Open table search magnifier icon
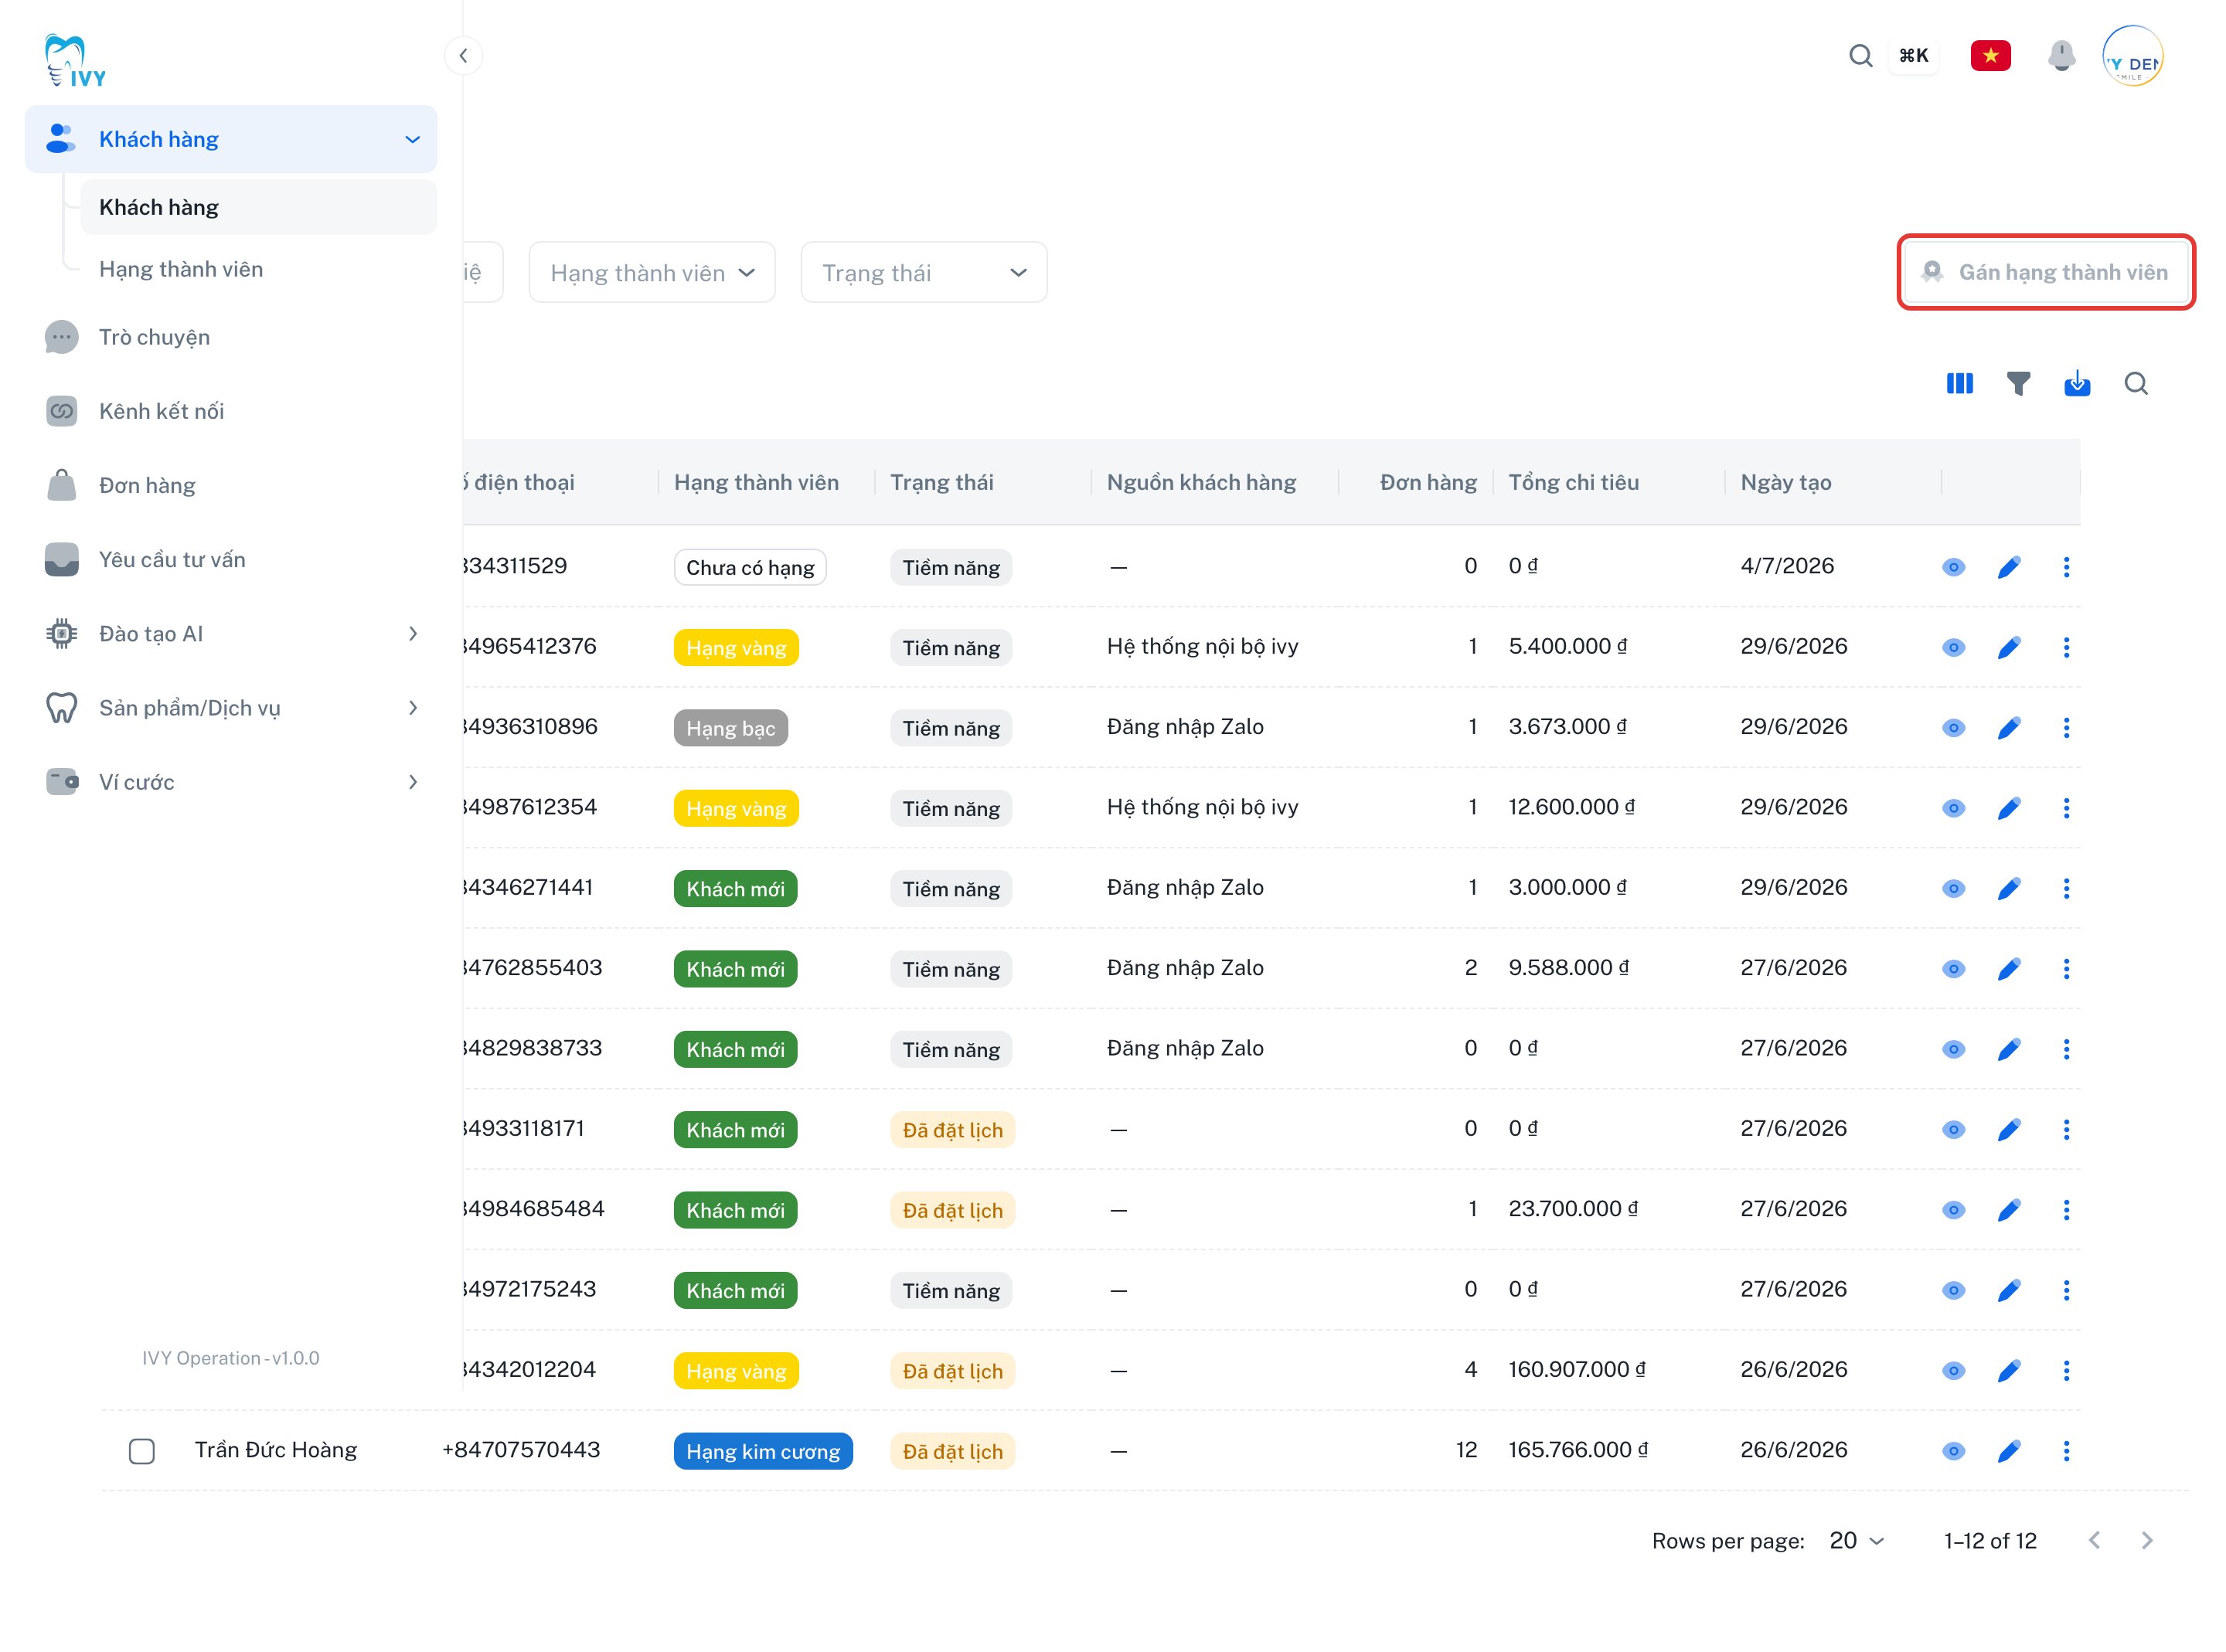The width and height of the screenshot is (2226, 1652). [2136, 384]
